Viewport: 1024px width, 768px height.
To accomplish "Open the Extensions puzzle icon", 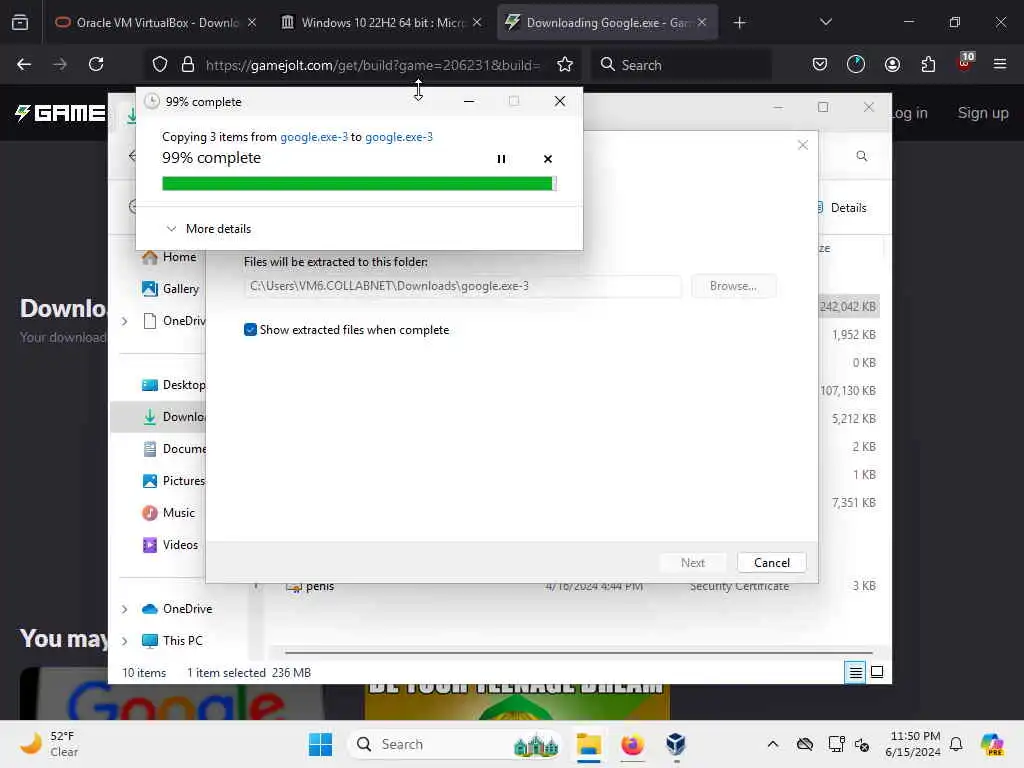I will click(x=928, y=64).
